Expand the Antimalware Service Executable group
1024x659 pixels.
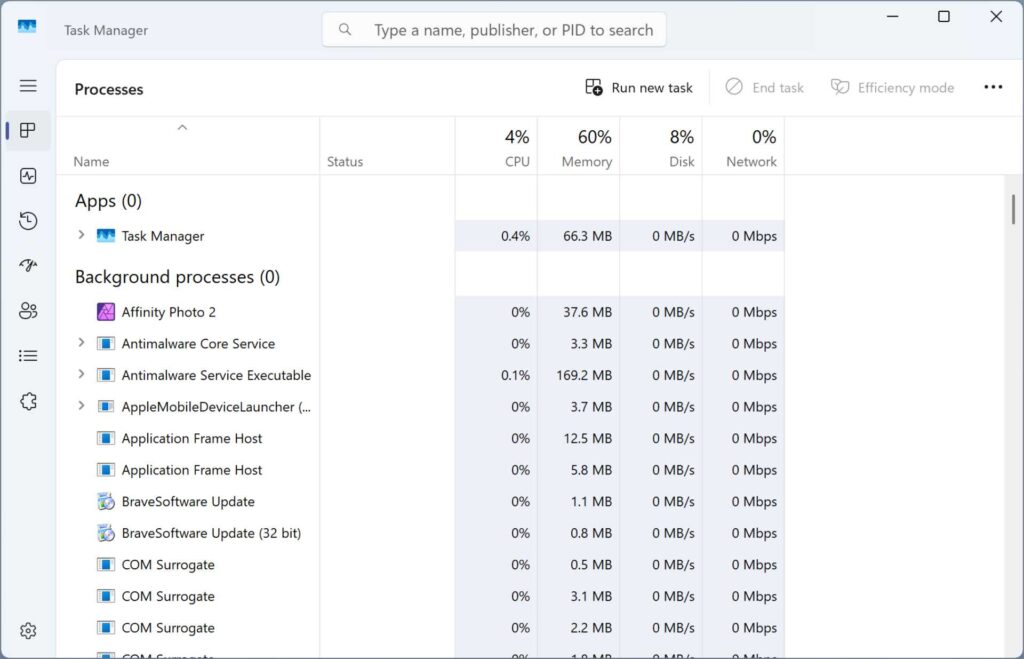pyautogui.click(x=81, y=375)
